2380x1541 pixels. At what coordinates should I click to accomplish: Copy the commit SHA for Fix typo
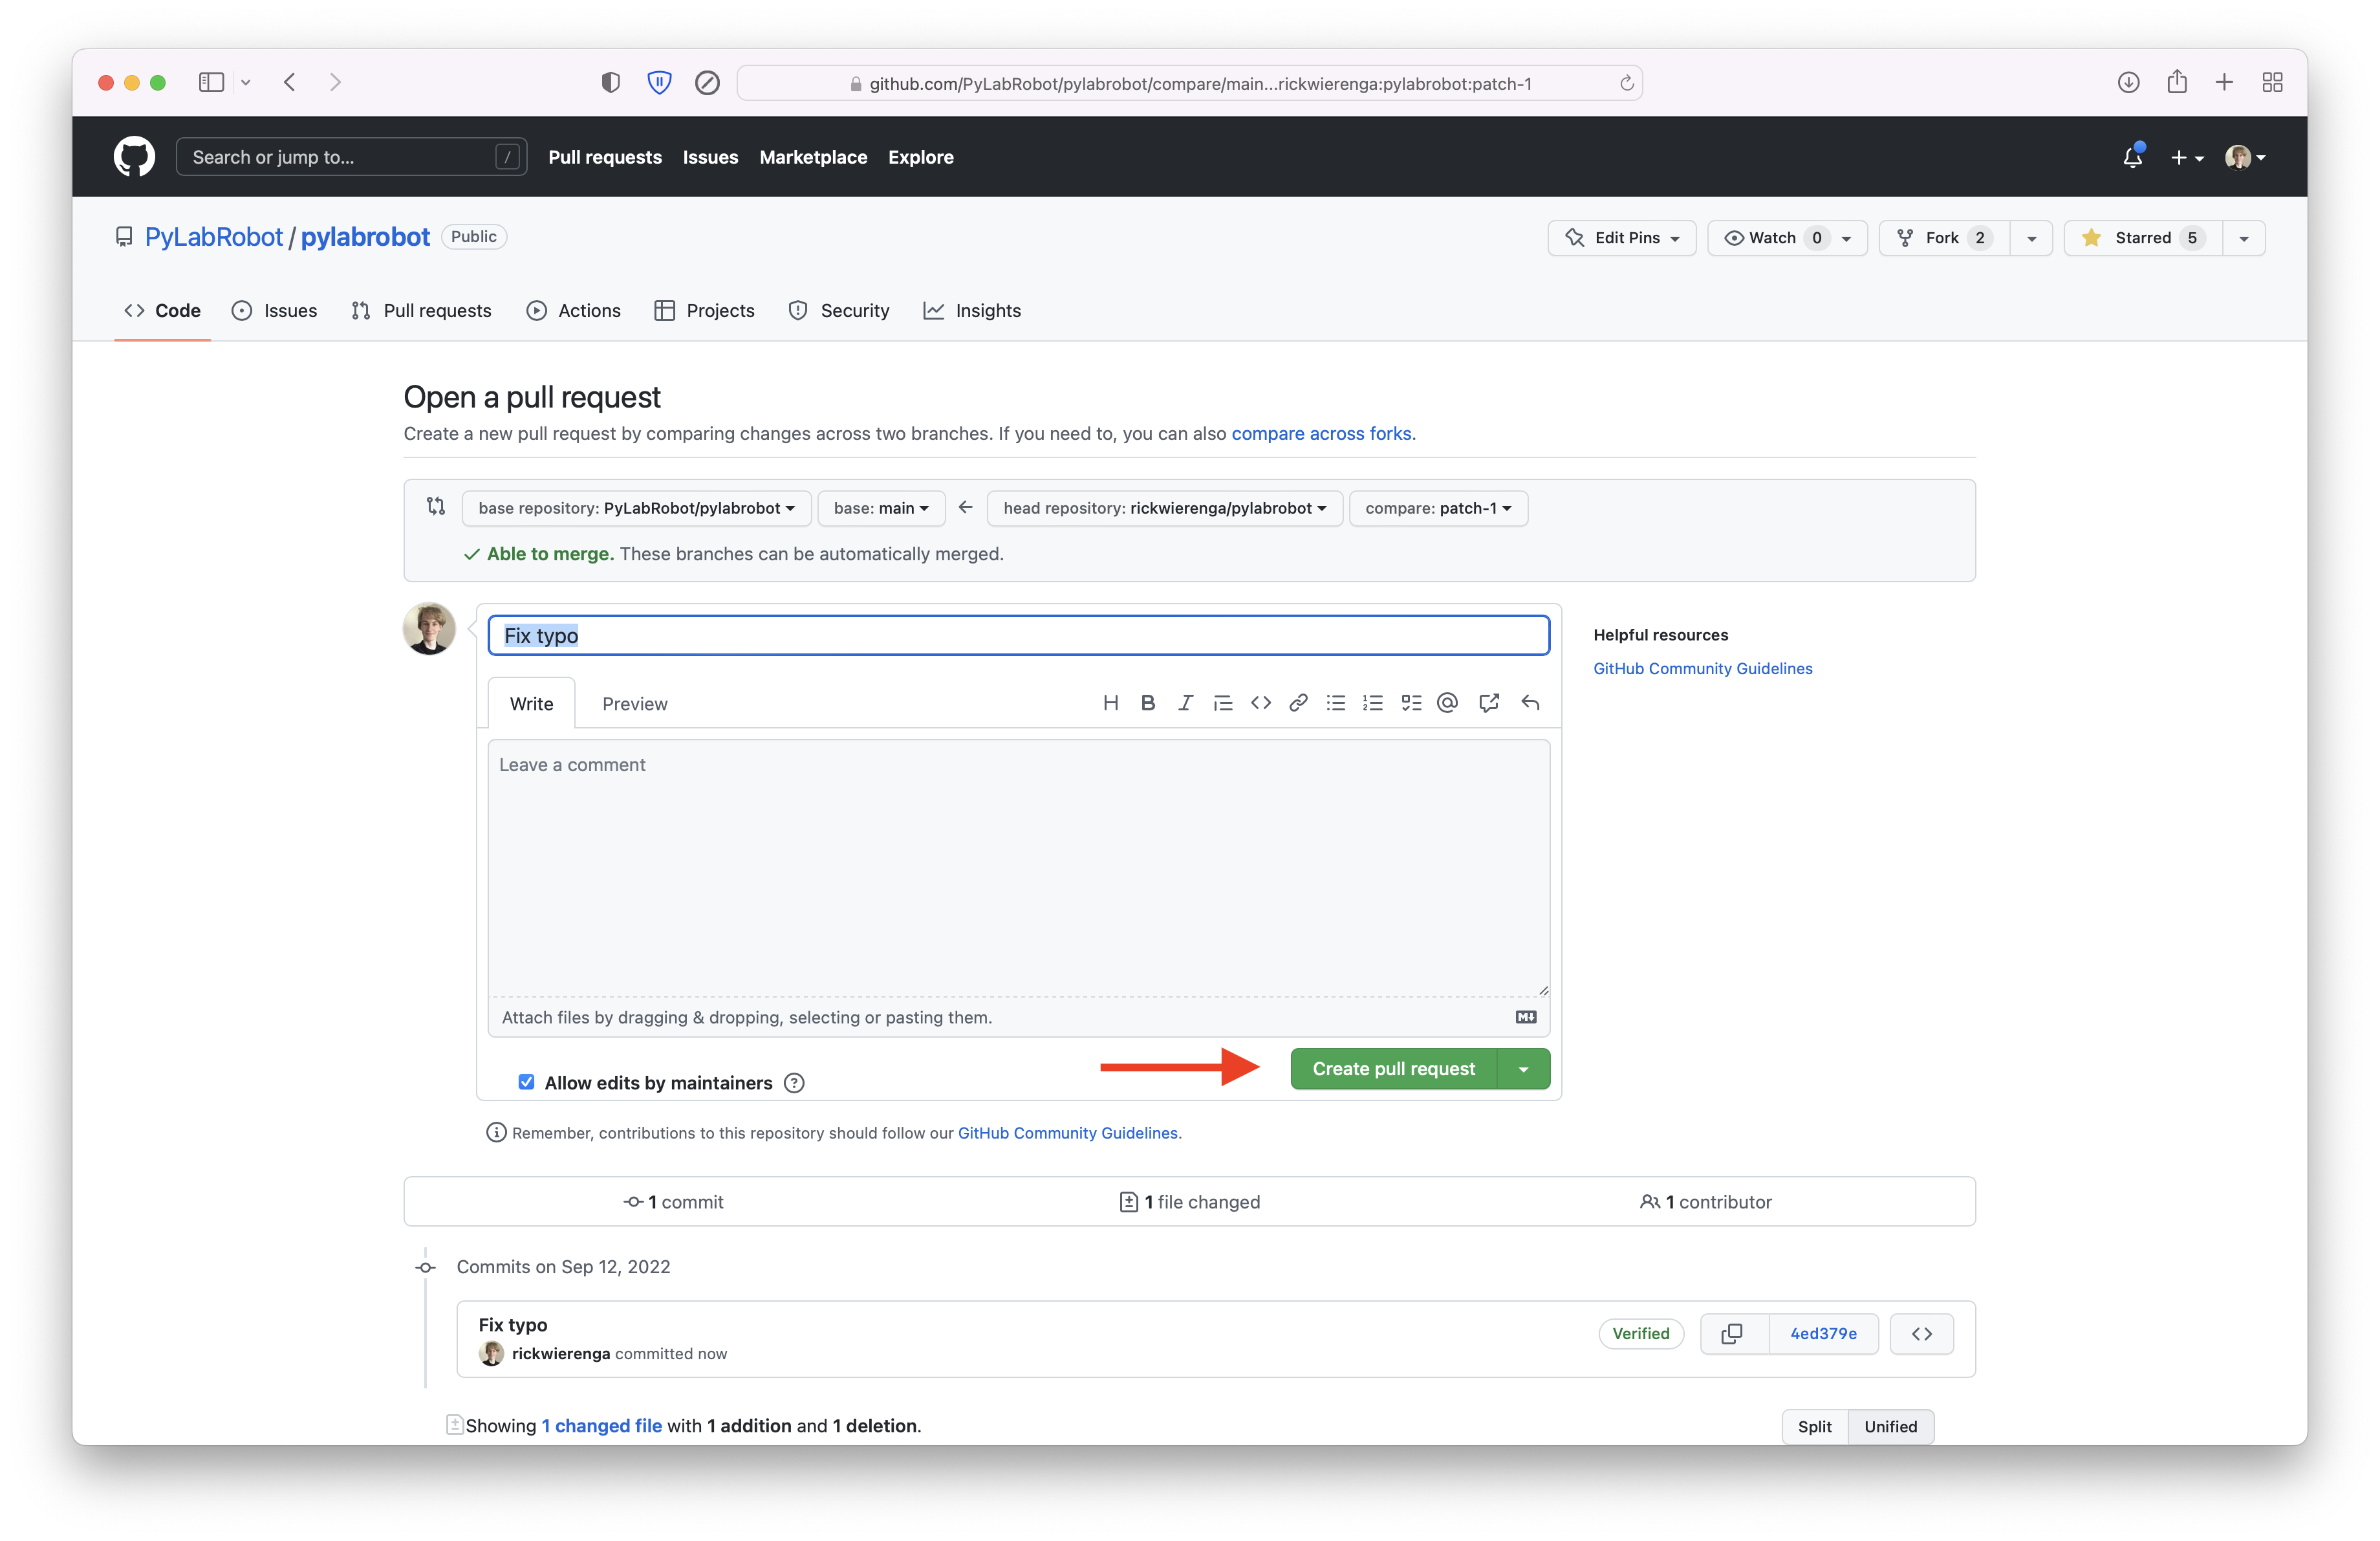(1732, 1333)
